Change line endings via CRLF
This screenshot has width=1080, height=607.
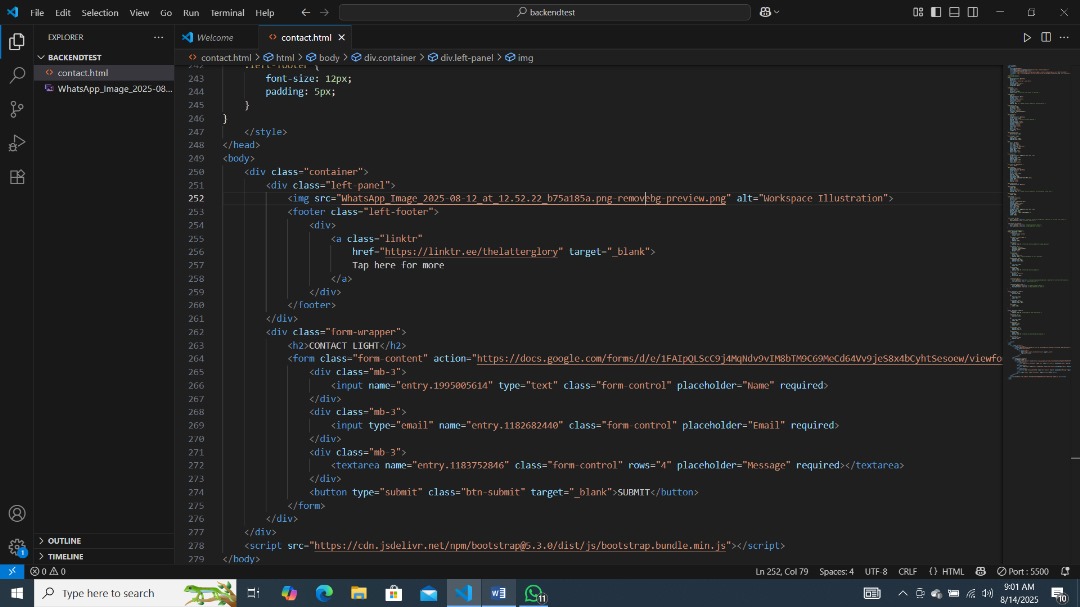(x=907, y=571)
